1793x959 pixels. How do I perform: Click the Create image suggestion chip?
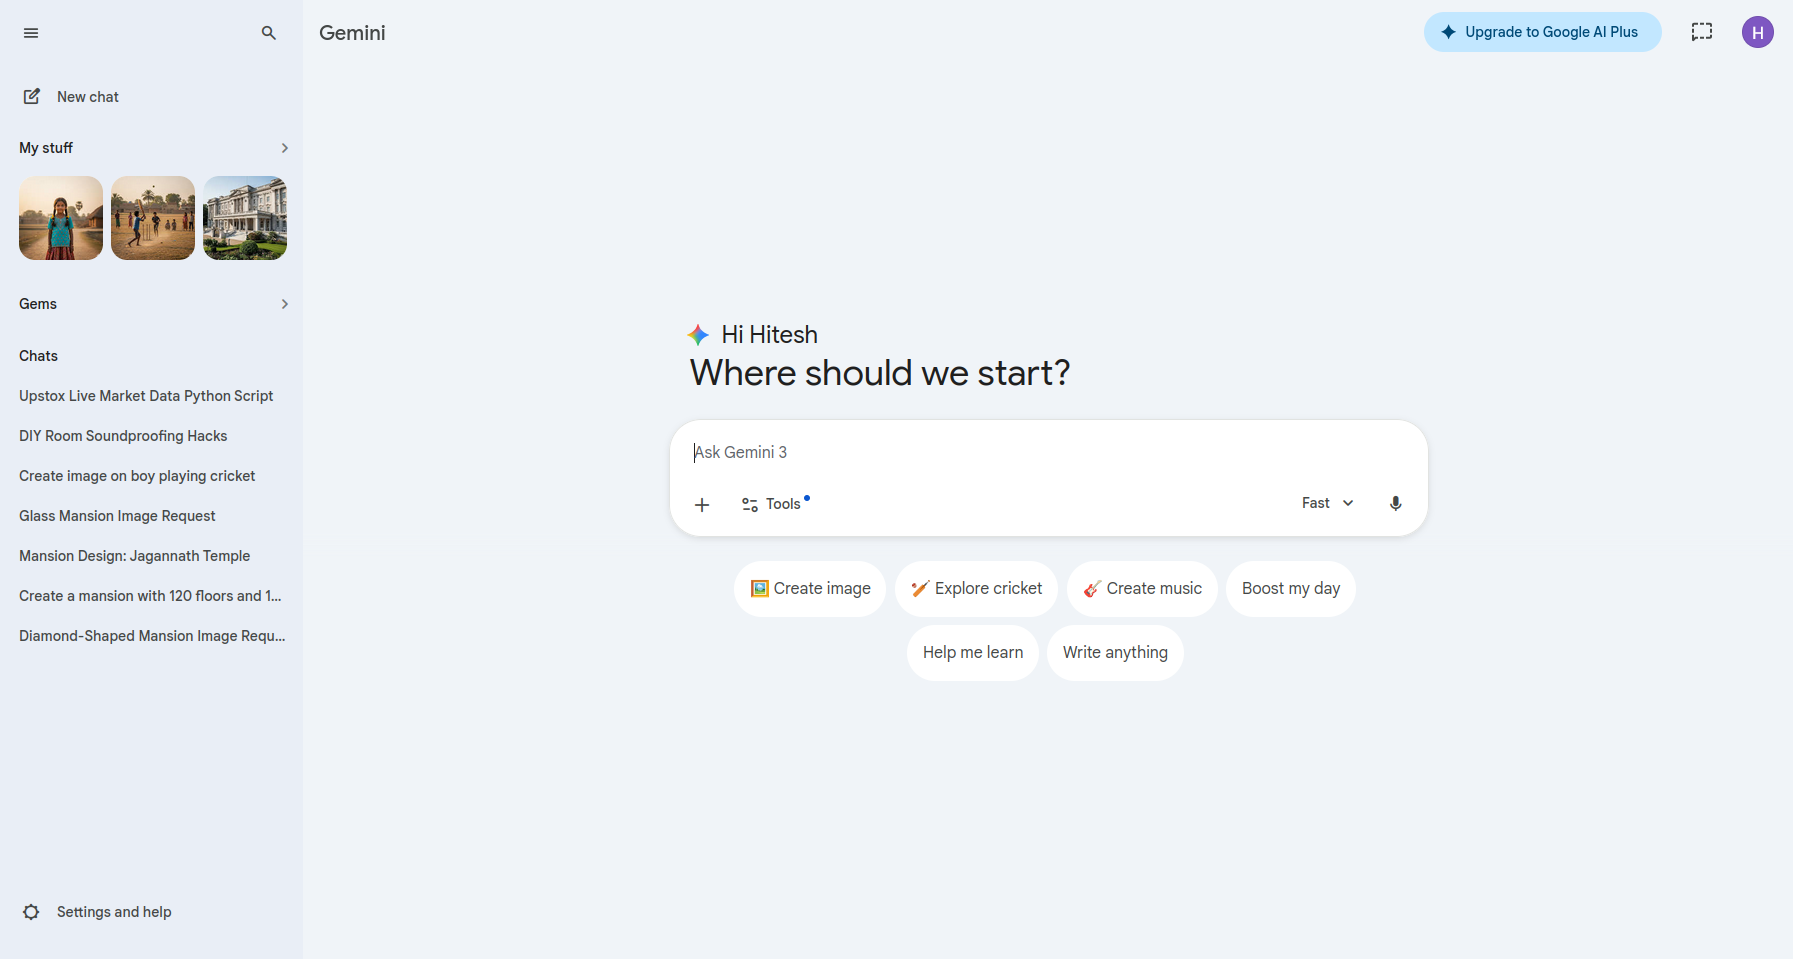810,589
